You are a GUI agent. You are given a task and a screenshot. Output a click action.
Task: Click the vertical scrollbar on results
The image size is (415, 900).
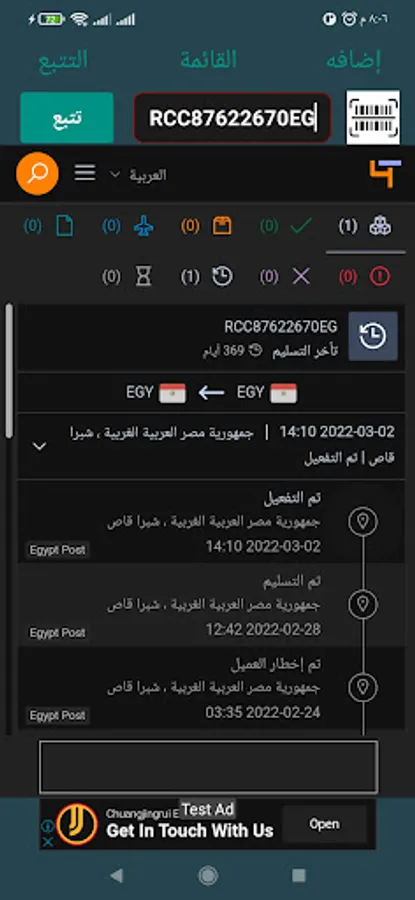[9, 372]
